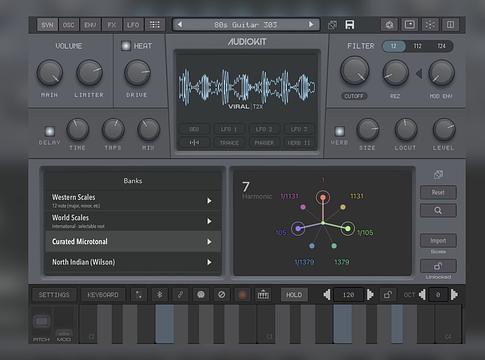This screenshot has width=485, height=360.
Task: Click the REZ filter knob
Action: coord(395,73)
